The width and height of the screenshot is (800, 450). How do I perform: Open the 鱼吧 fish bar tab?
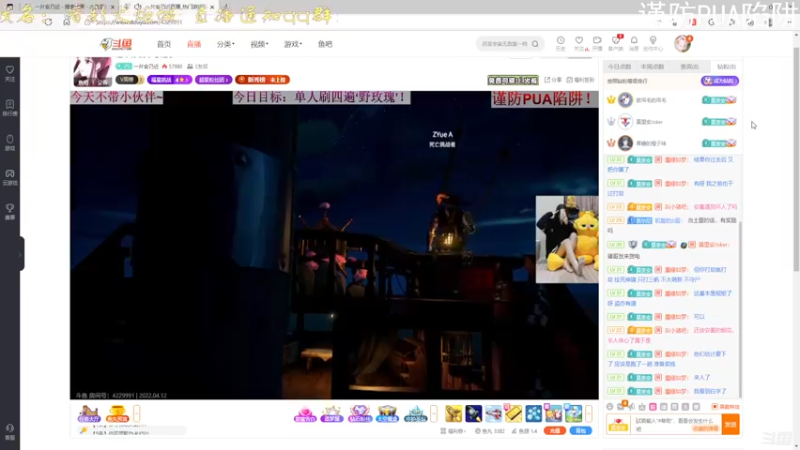(325, 44)
